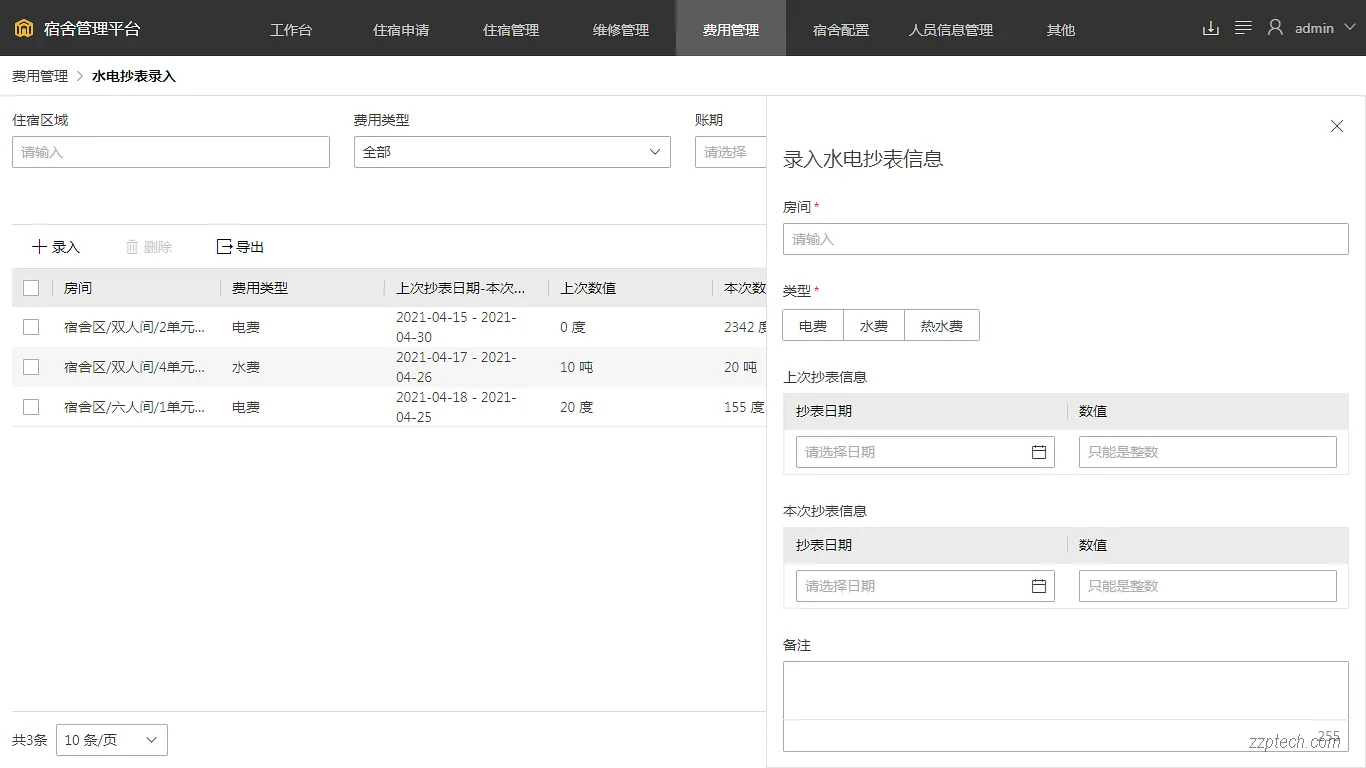The image size is (1366, 768).
Task: Check the checkbox for the 双人间/2单元 电费 row
Action: [30, 327]
